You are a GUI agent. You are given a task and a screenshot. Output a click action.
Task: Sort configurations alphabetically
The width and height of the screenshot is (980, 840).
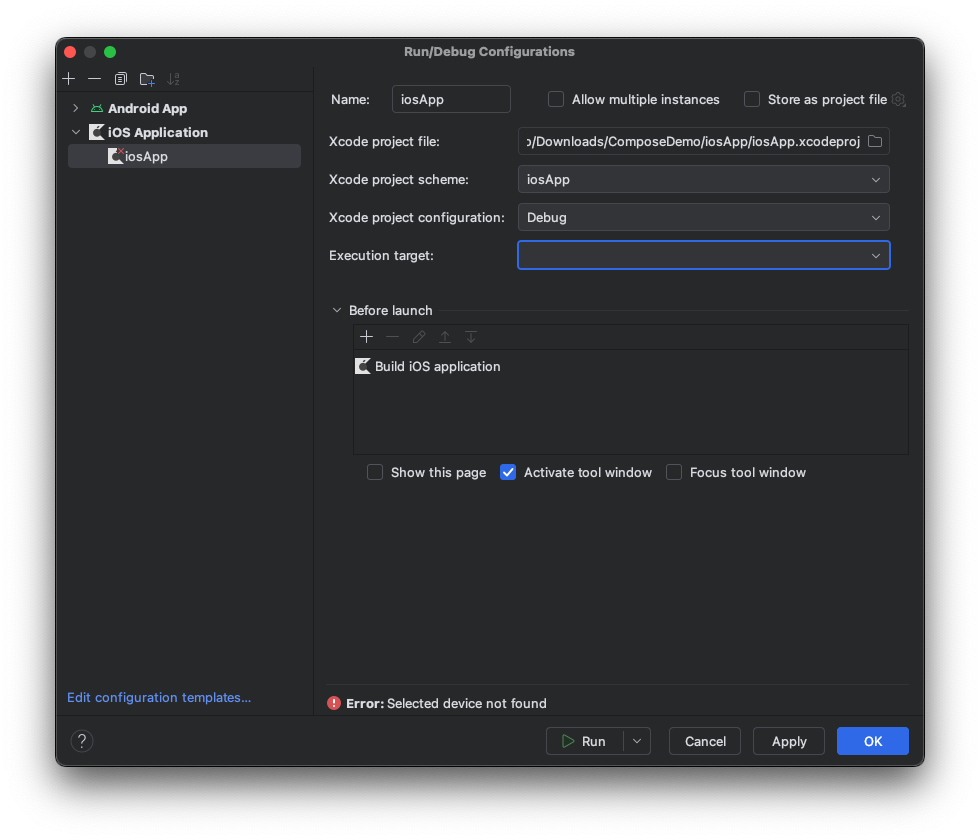click(173, 79)
